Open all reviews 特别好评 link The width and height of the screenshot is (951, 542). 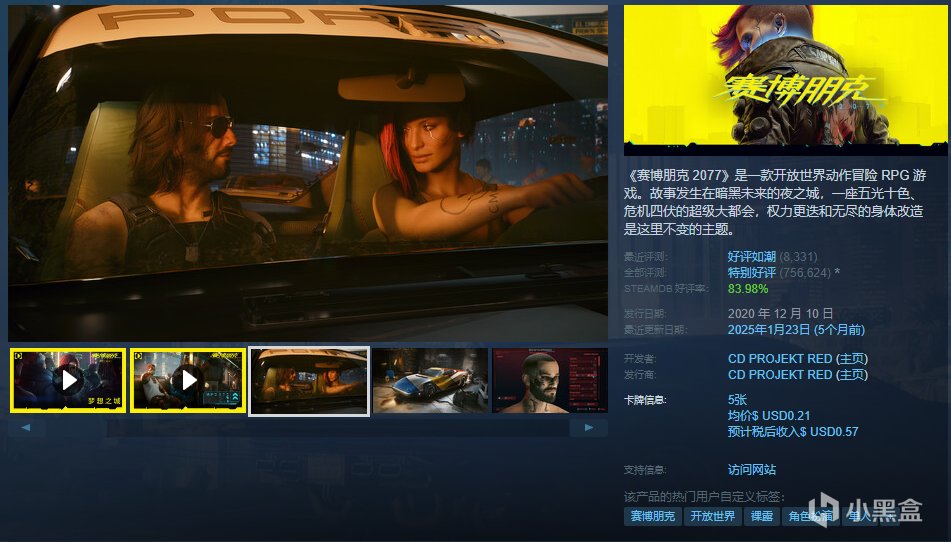click(x=751, y=273)
